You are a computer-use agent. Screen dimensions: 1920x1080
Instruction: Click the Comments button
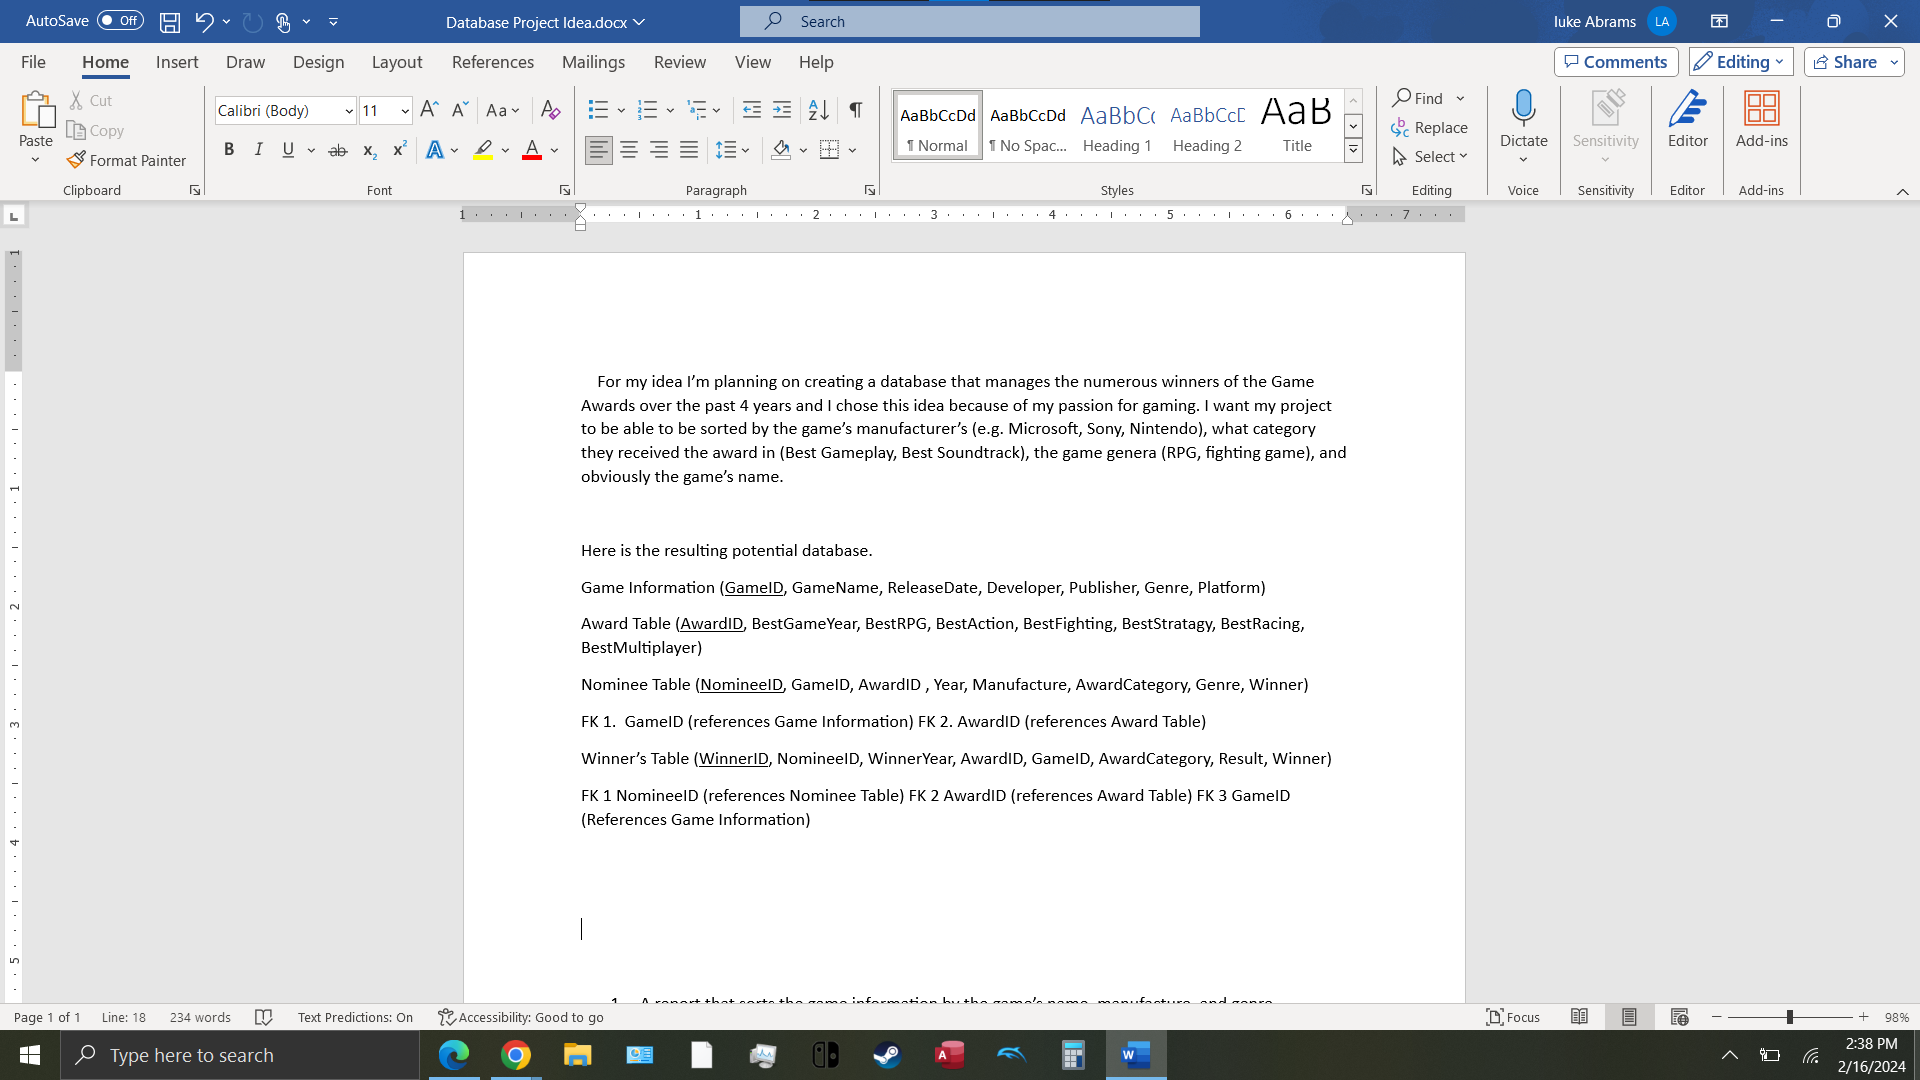pyautogui.click(x=1615, y=61)
